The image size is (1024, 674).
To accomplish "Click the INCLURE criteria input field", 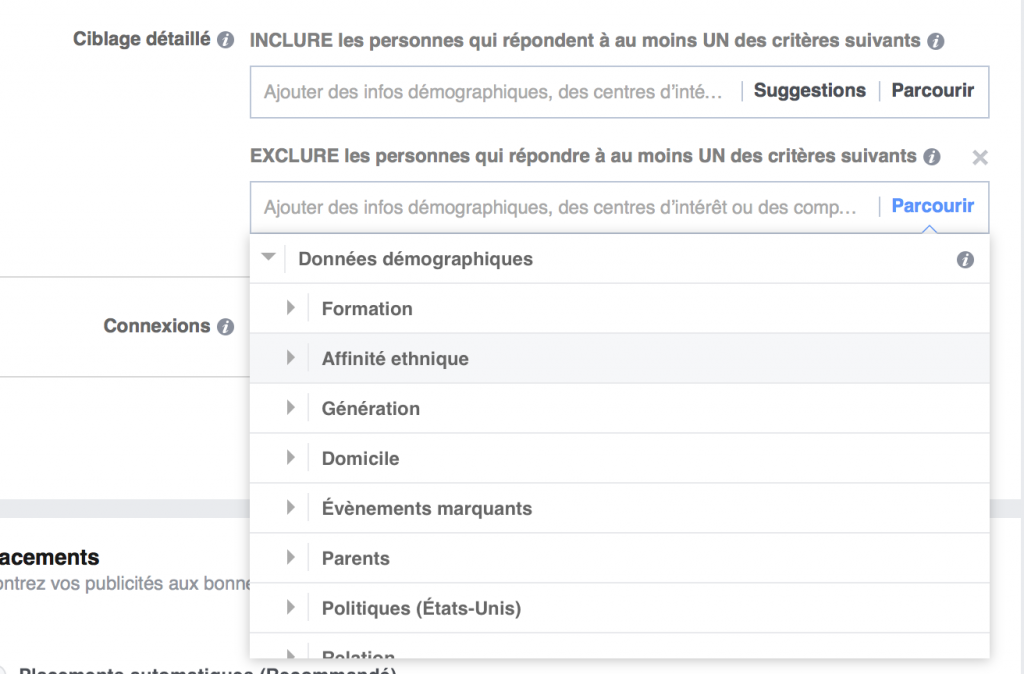I will (x=492, y=92).
